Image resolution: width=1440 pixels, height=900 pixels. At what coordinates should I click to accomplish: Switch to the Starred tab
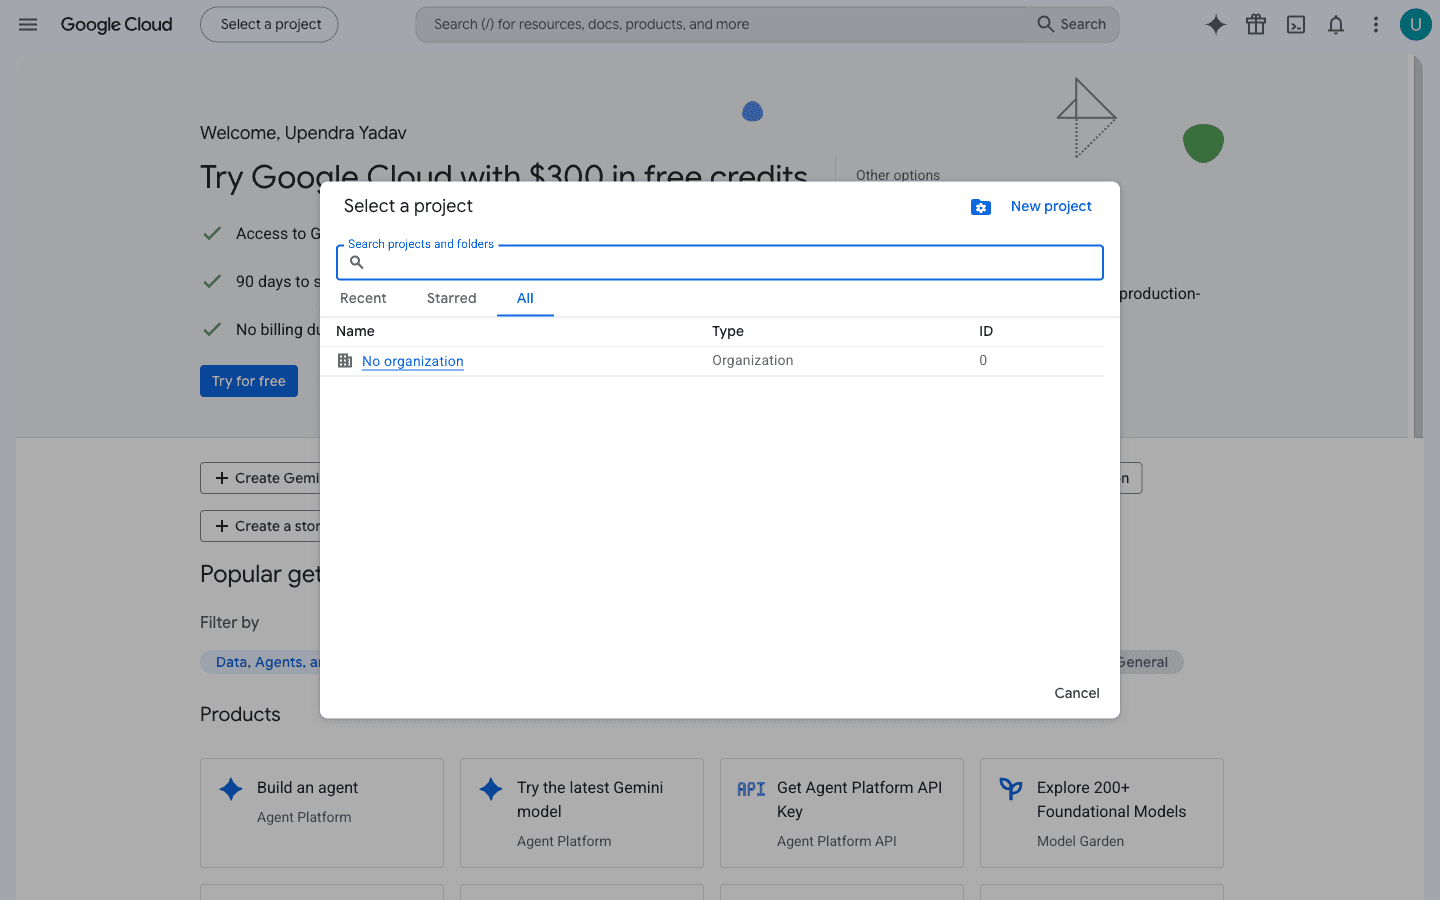(x=452, y=298)
